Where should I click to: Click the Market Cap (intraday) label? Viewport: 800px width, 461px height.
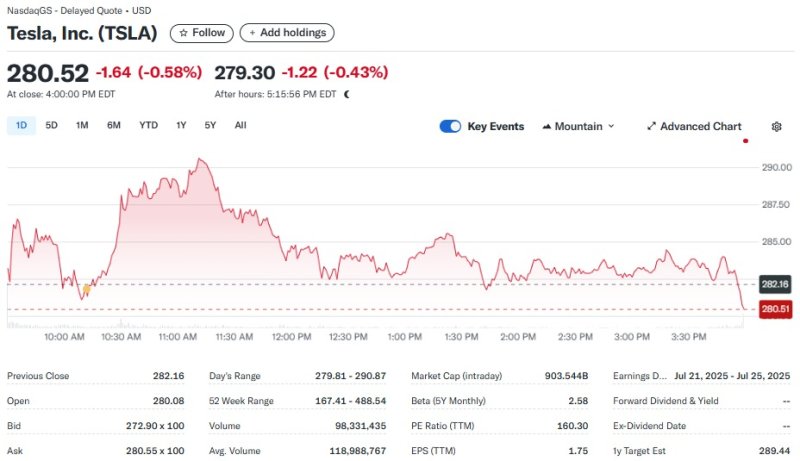(457, 376)
